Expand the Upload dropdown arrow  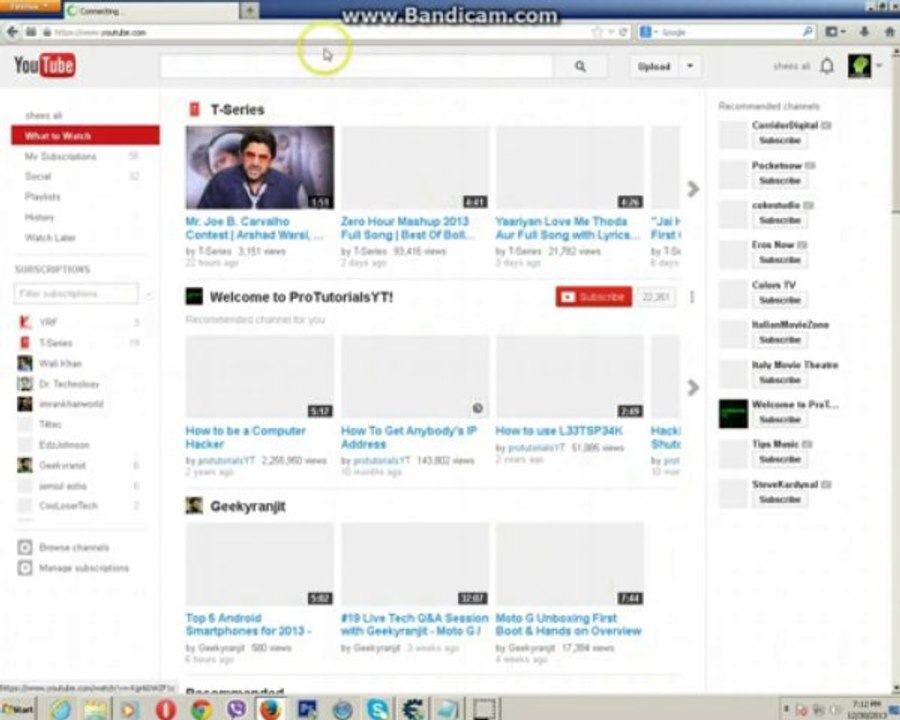coord(690,67)
